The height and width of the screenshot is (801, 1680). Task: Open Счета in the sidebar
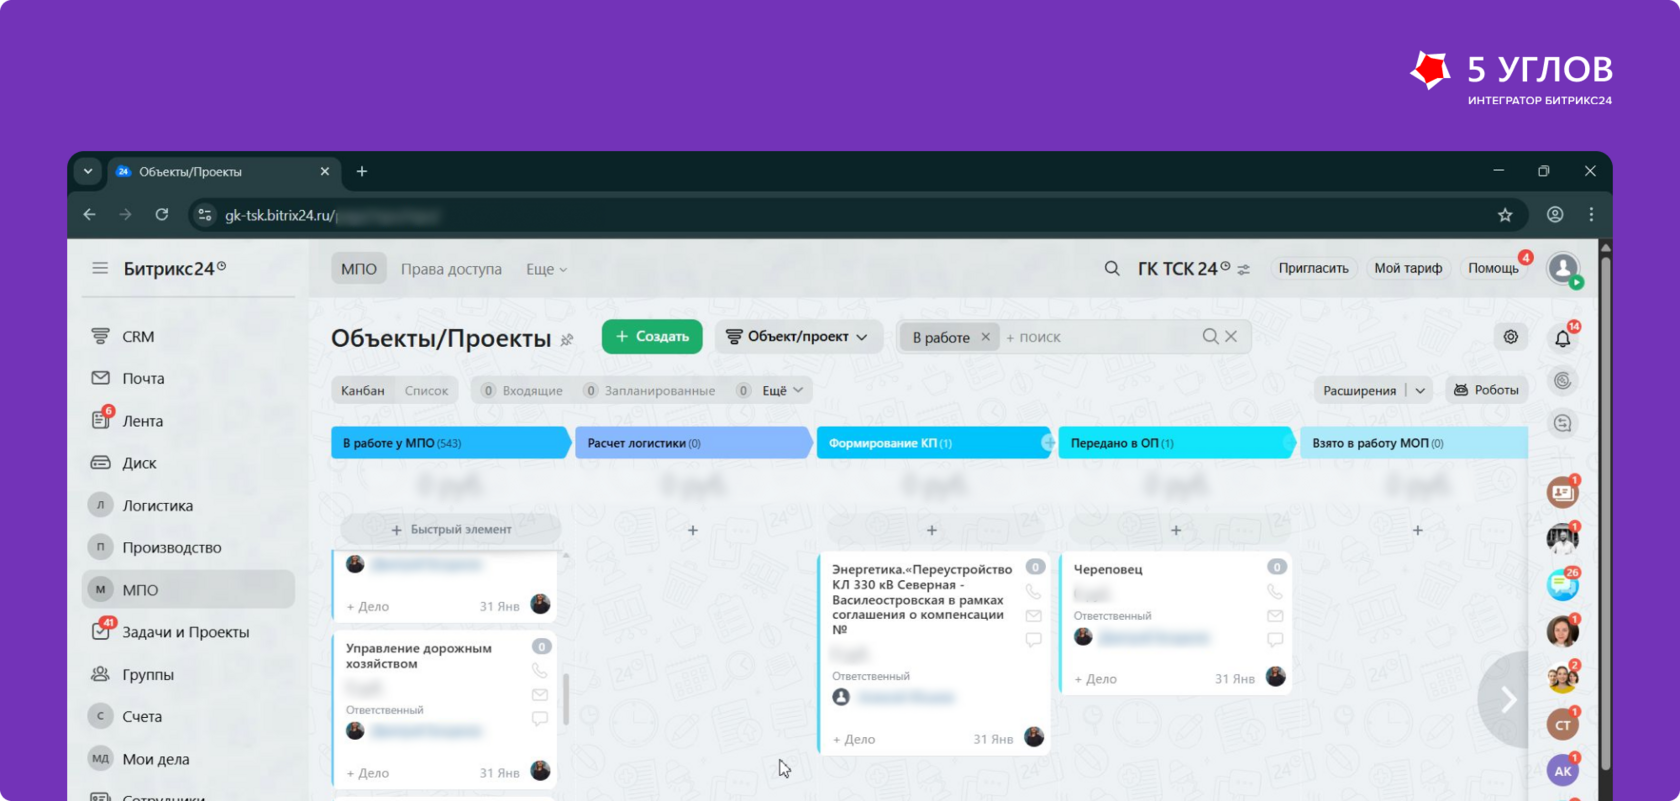(x=142, y=717)
